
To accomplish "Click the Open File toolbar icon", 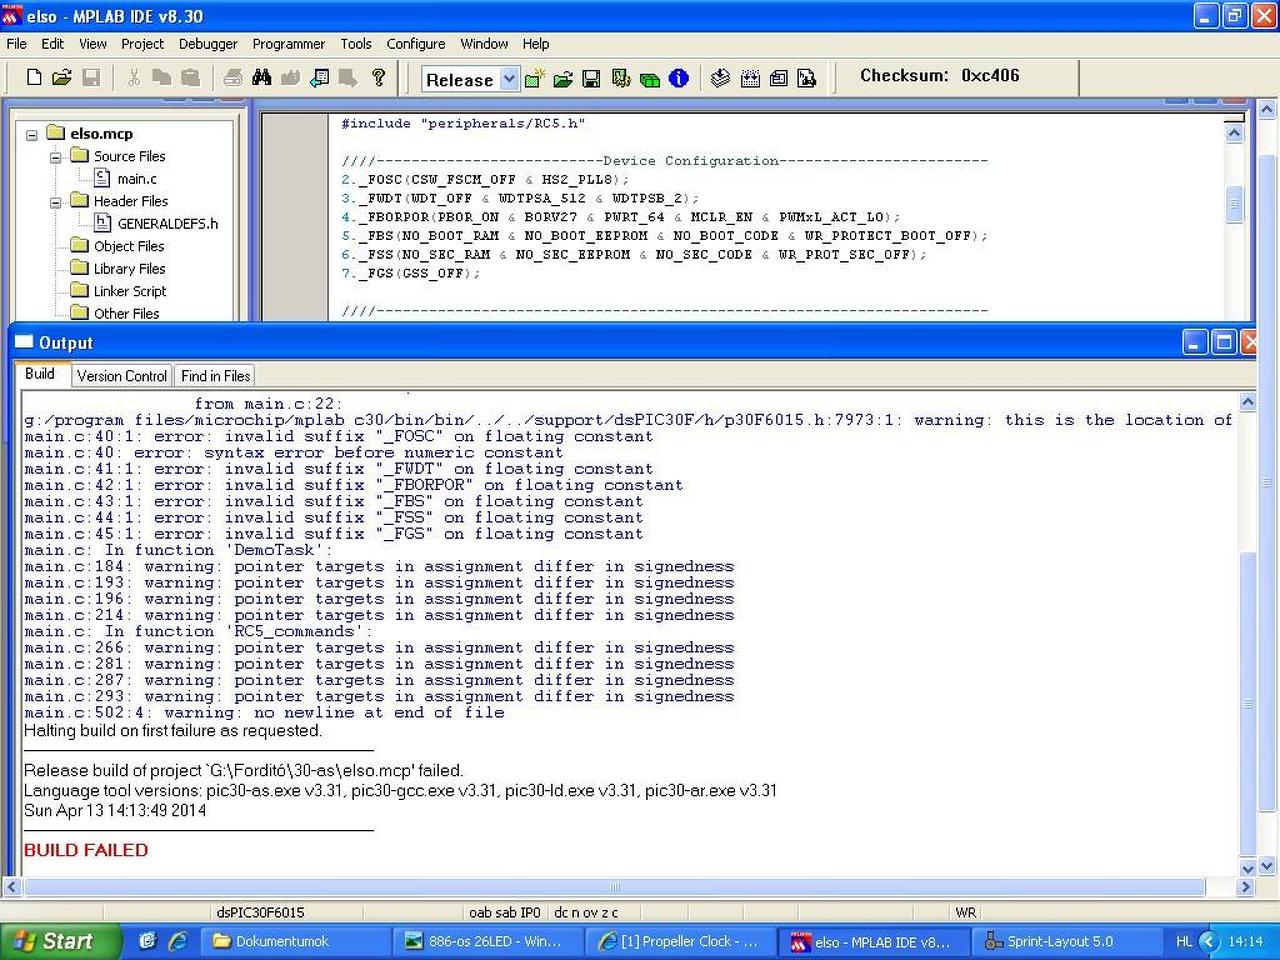I will (62, 77).
